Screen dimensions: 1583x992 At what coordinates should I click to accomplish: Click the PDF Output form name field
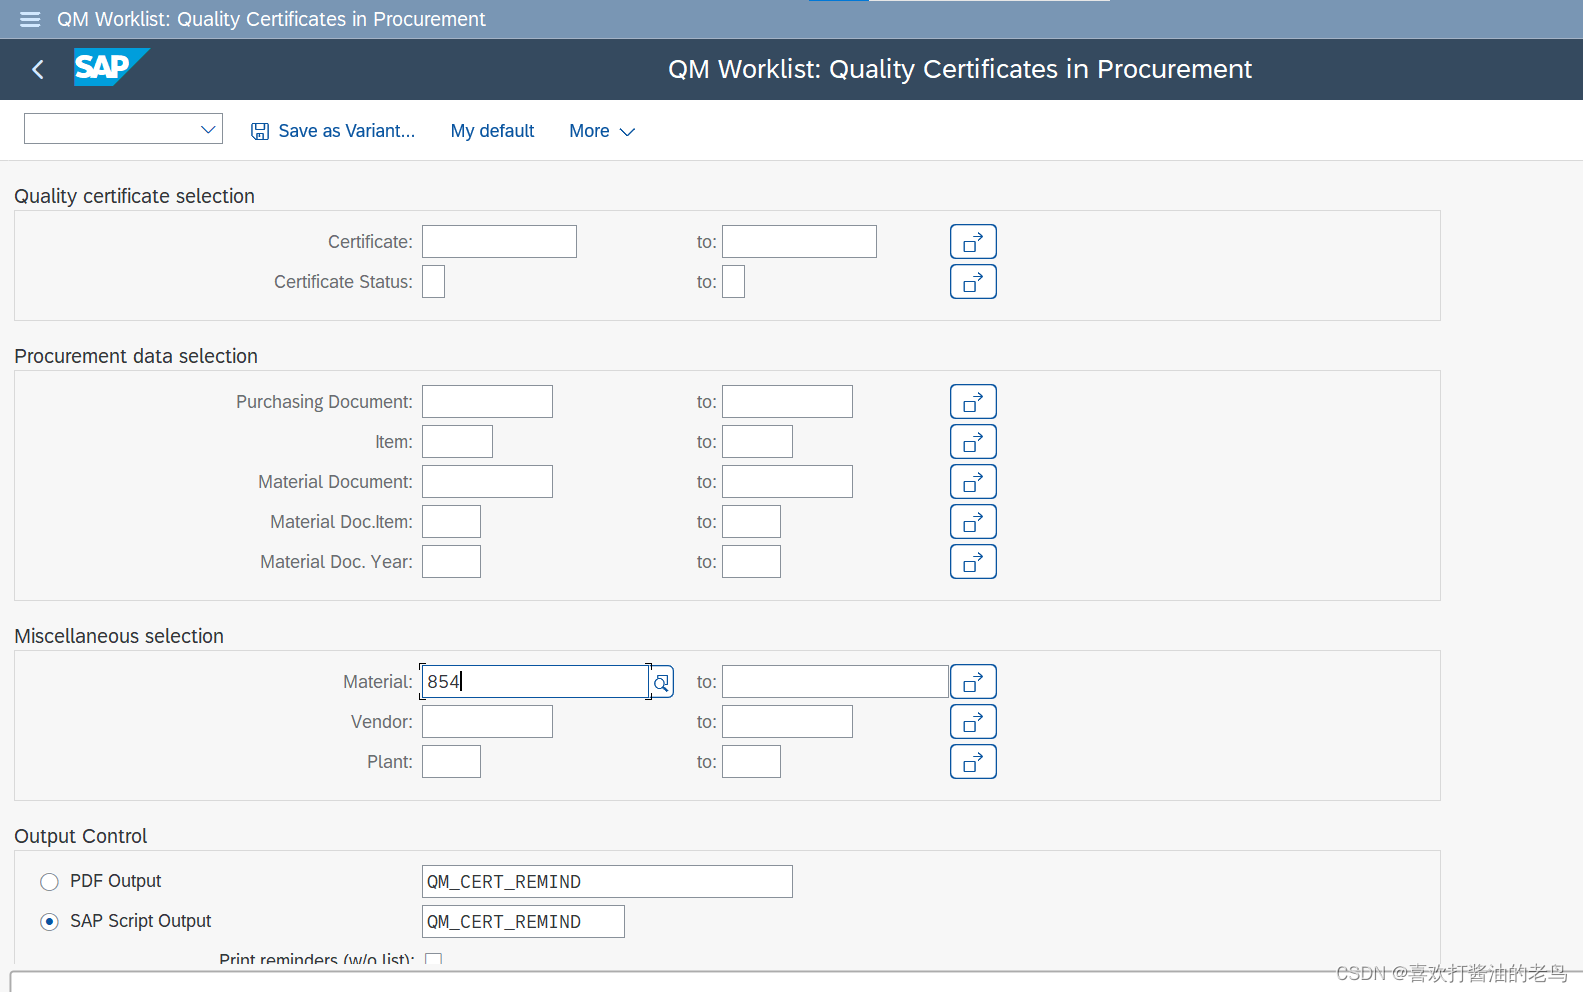point(607,882)
